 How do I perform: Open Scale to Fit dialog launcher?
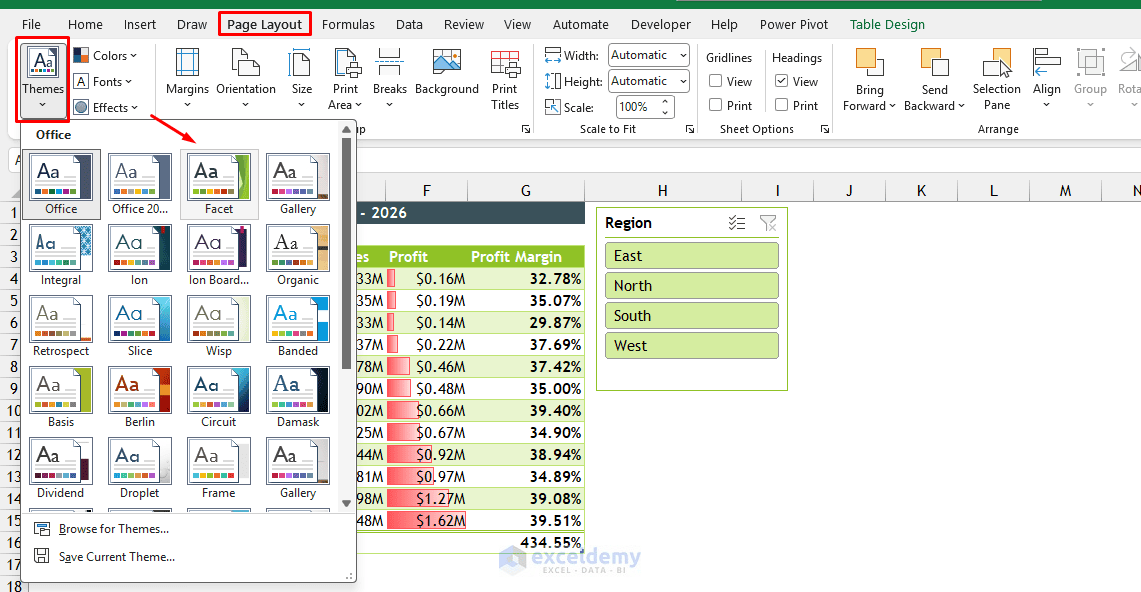tap(690, 129)
